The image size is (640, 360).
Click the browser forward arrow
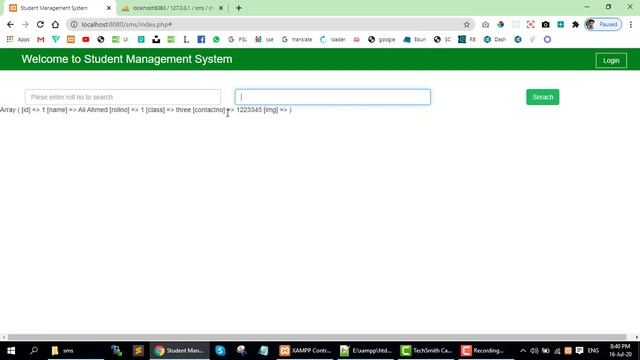coord(25,24)
